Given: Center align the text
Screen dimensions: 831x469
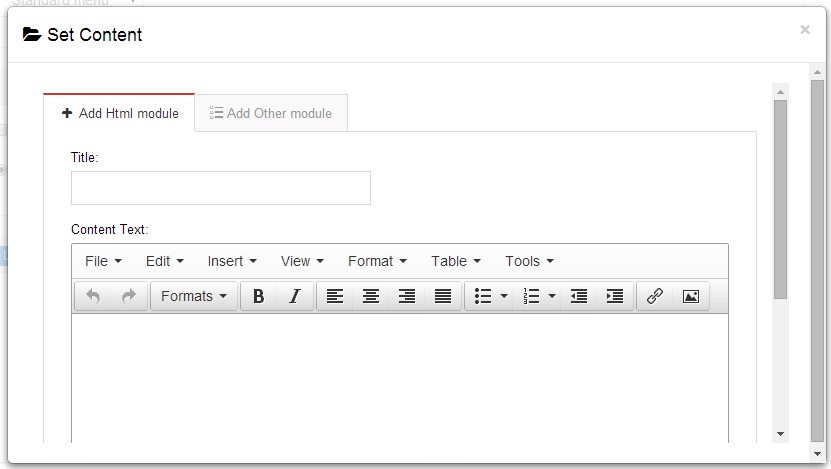Looking at the screenshot, I should pyautogui.click(x=371, y=296).
